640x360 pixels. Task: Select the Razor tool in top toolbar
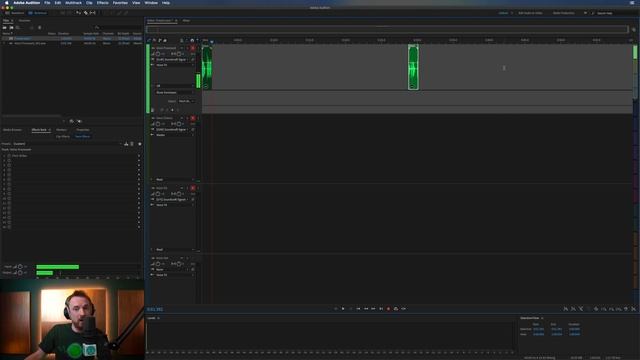point(86,13)
